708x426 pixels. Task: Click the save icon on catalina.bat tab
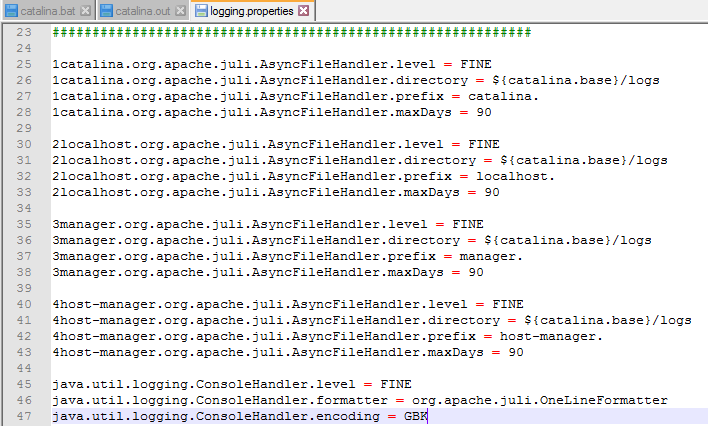click(x=11, y=11)
